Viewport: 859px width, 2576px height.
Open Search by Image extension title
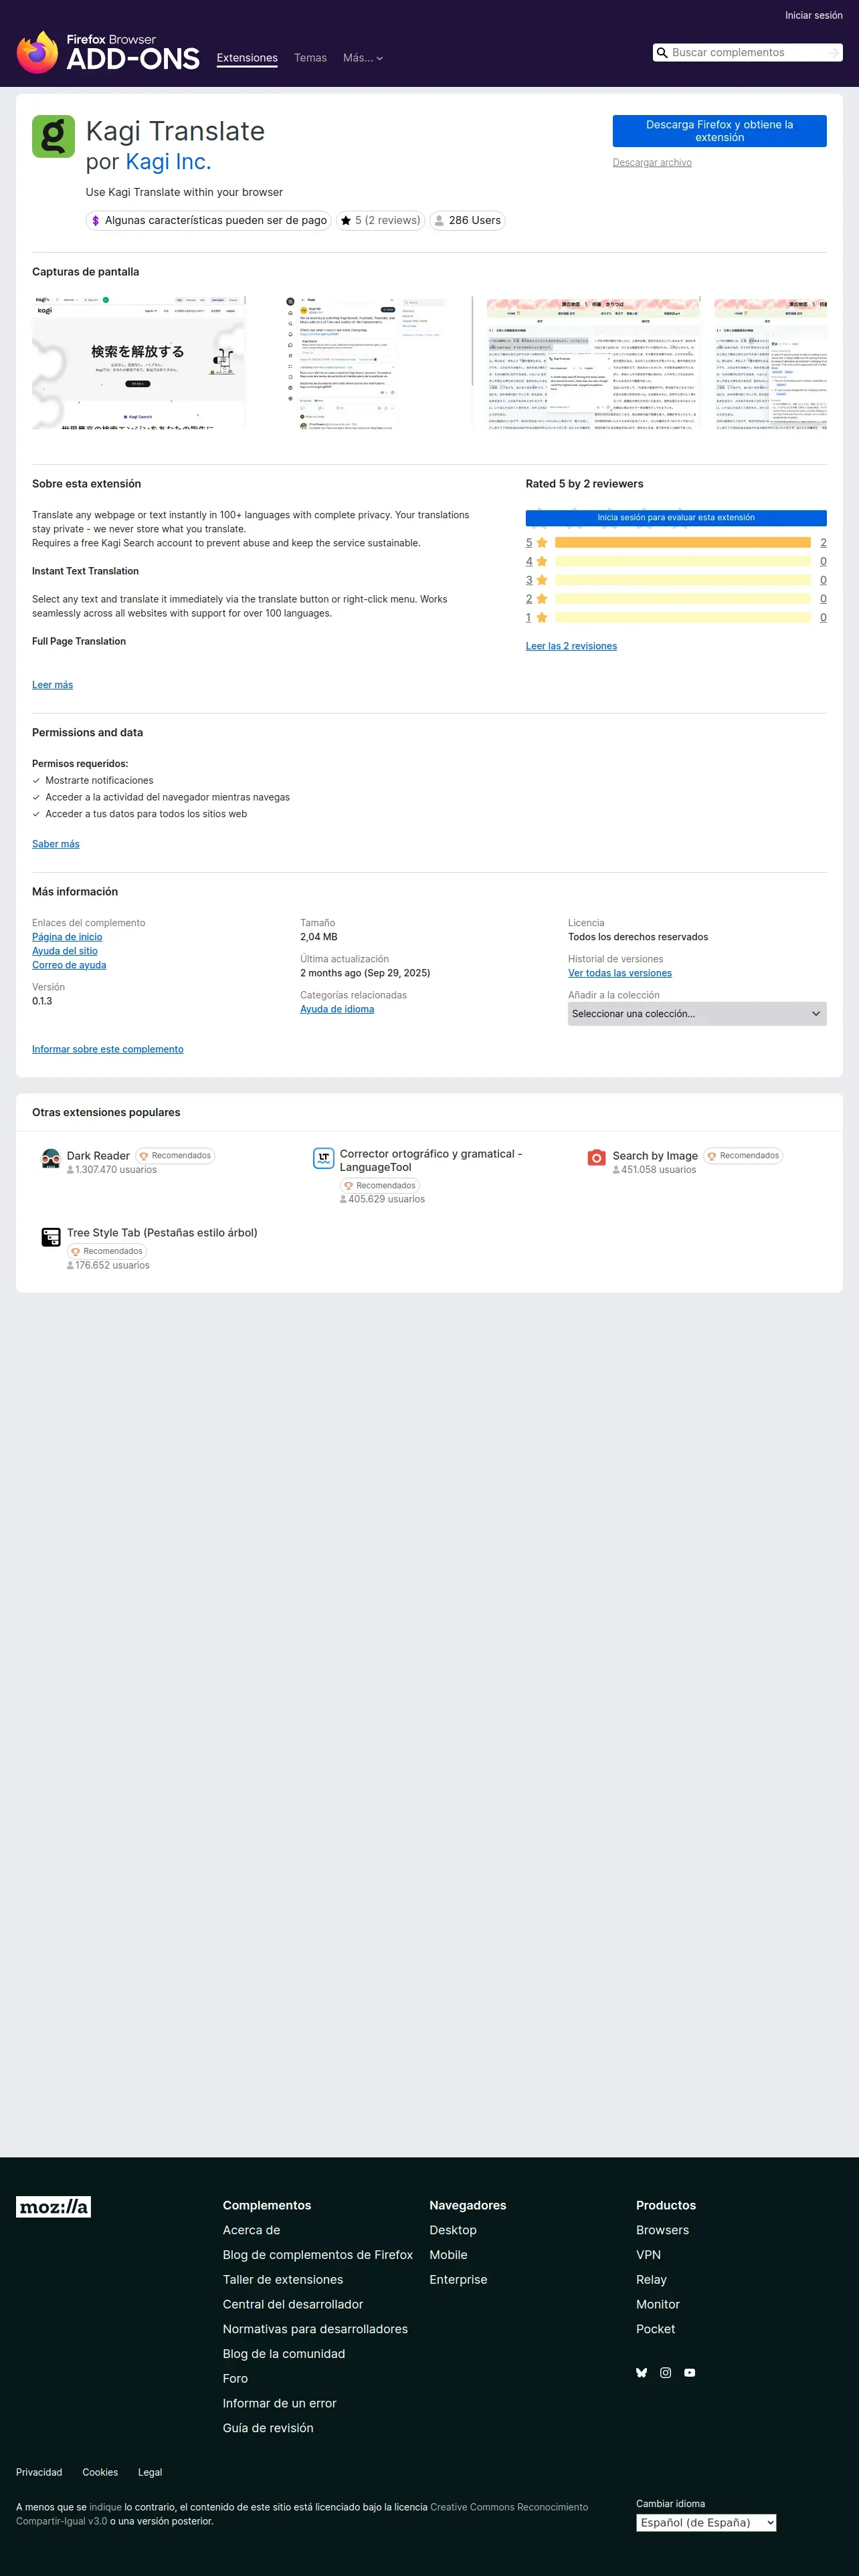[x=655, y=1156]
